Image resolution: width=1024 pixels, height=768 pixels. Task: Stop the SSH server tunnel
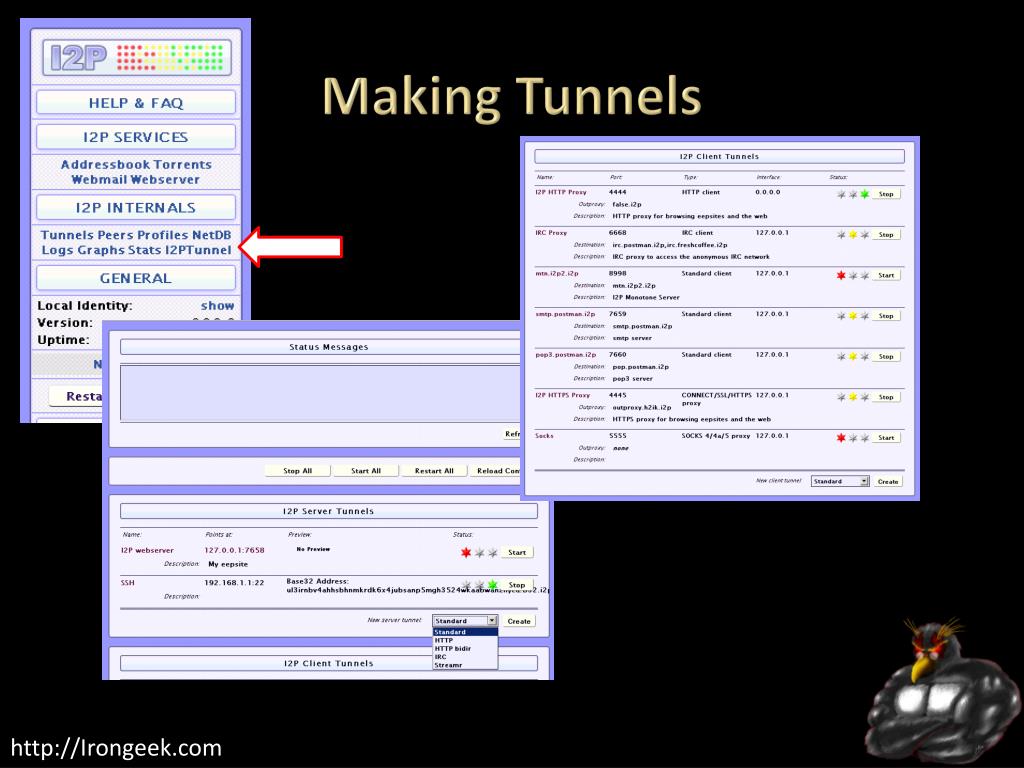(x=517, y=585)
